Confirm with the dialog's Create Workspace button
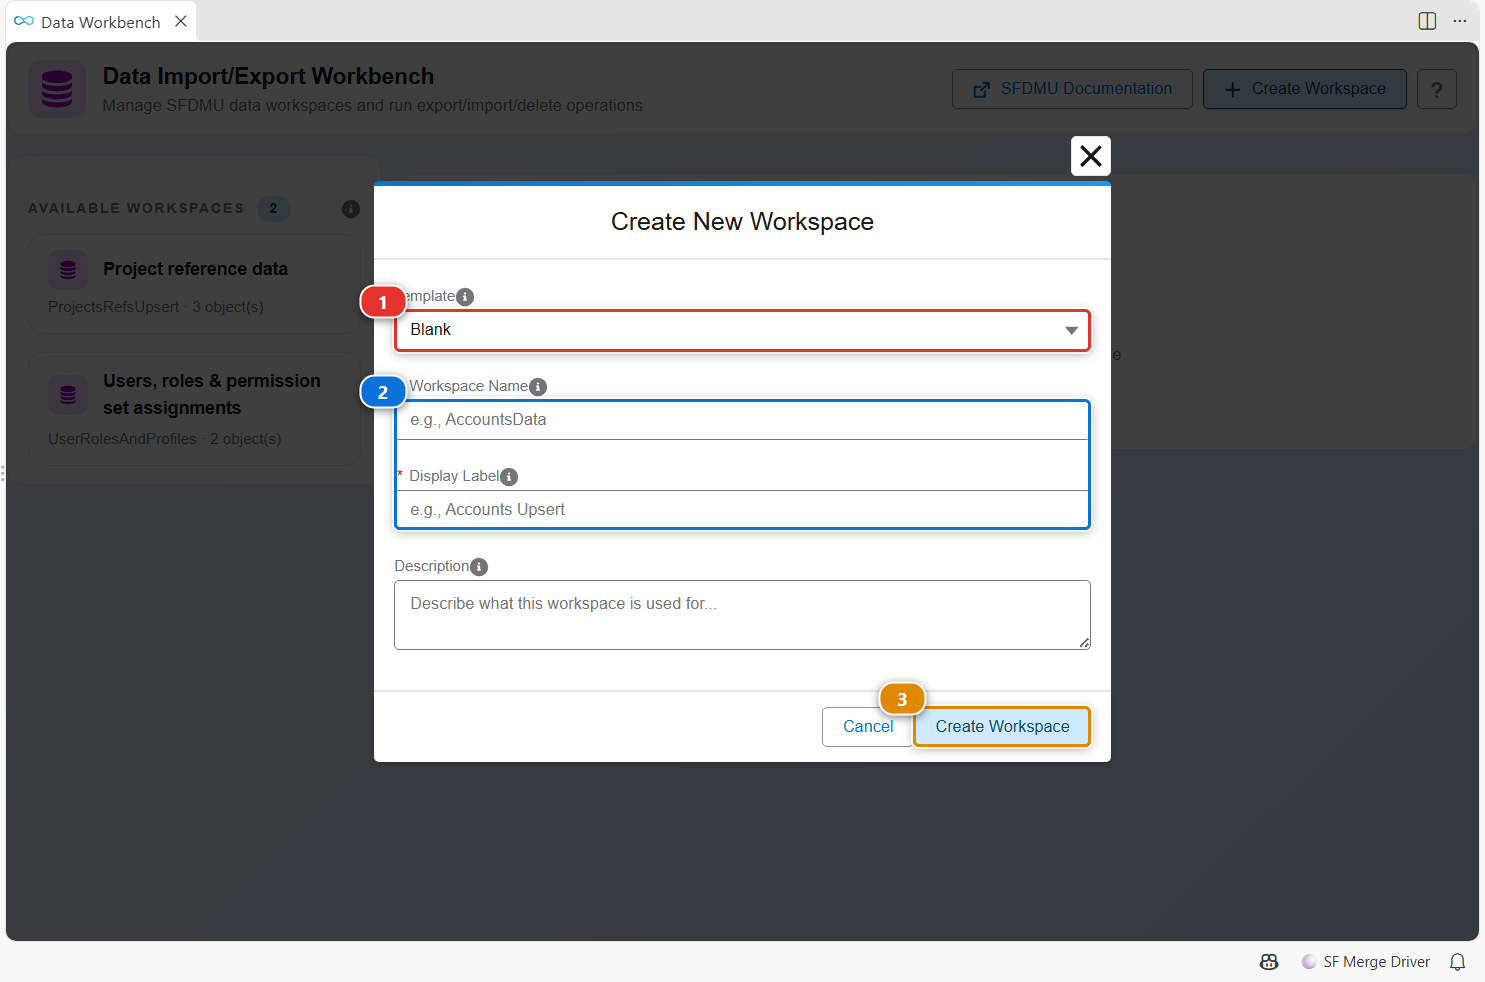Image resolution: width=1485 pixels, height=982 pixels. (x=1002, y=727)
